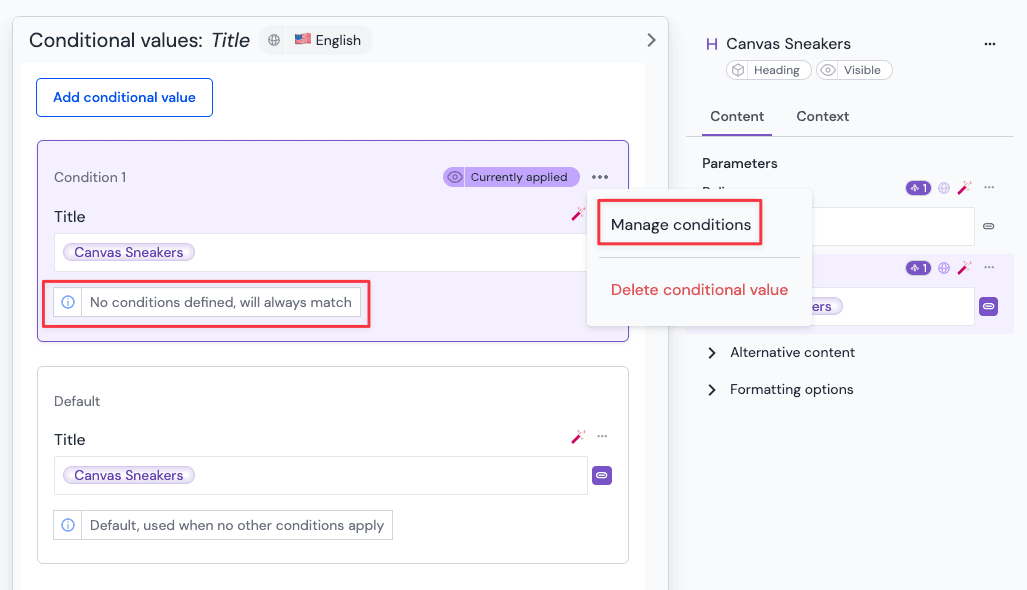
Task: Toggle the Visible eye badge
Action: click(x=853, y=70)
